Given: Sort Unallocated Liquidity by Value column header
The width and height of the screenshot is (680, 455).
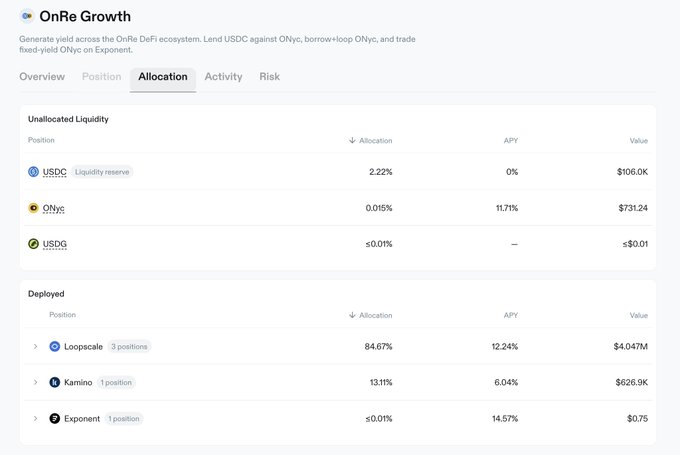Looking at the screenshot, I should [638, 140].
